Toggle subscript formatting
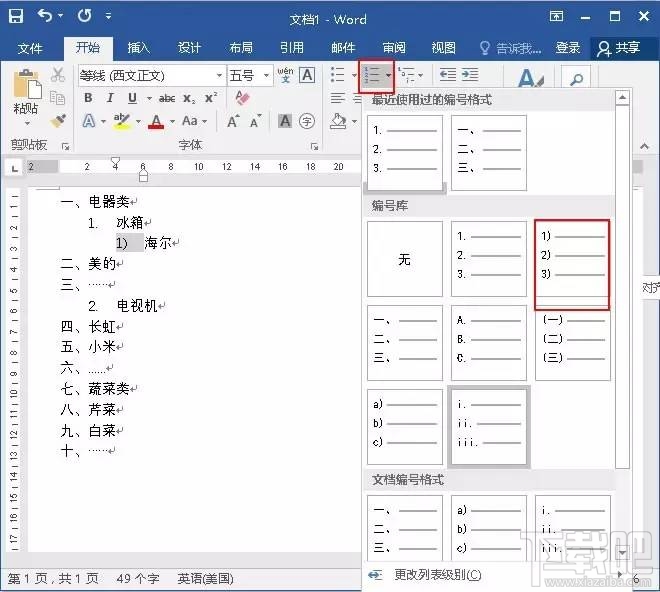The width and height of the screenshot is (660, 592). (189, 99)
